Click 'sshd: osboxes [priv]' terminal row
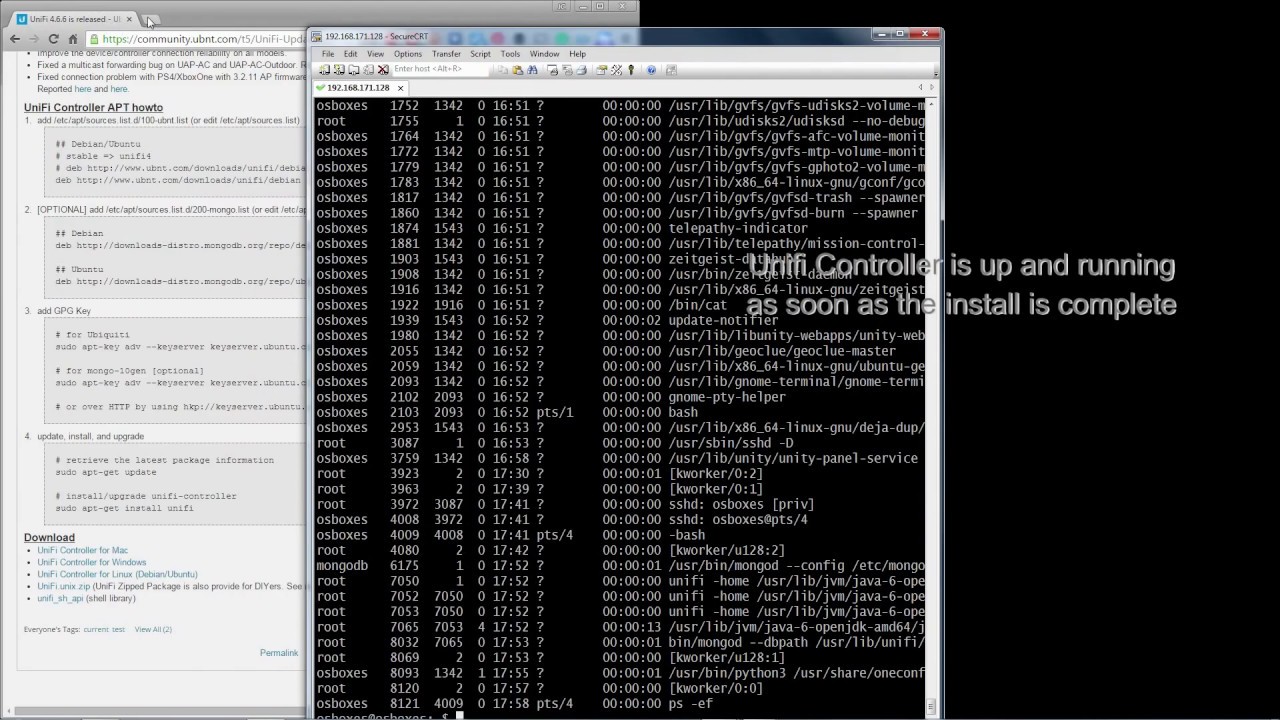Image resolution: width=1280 pixels, height=720 pixels. click(620, 504)
